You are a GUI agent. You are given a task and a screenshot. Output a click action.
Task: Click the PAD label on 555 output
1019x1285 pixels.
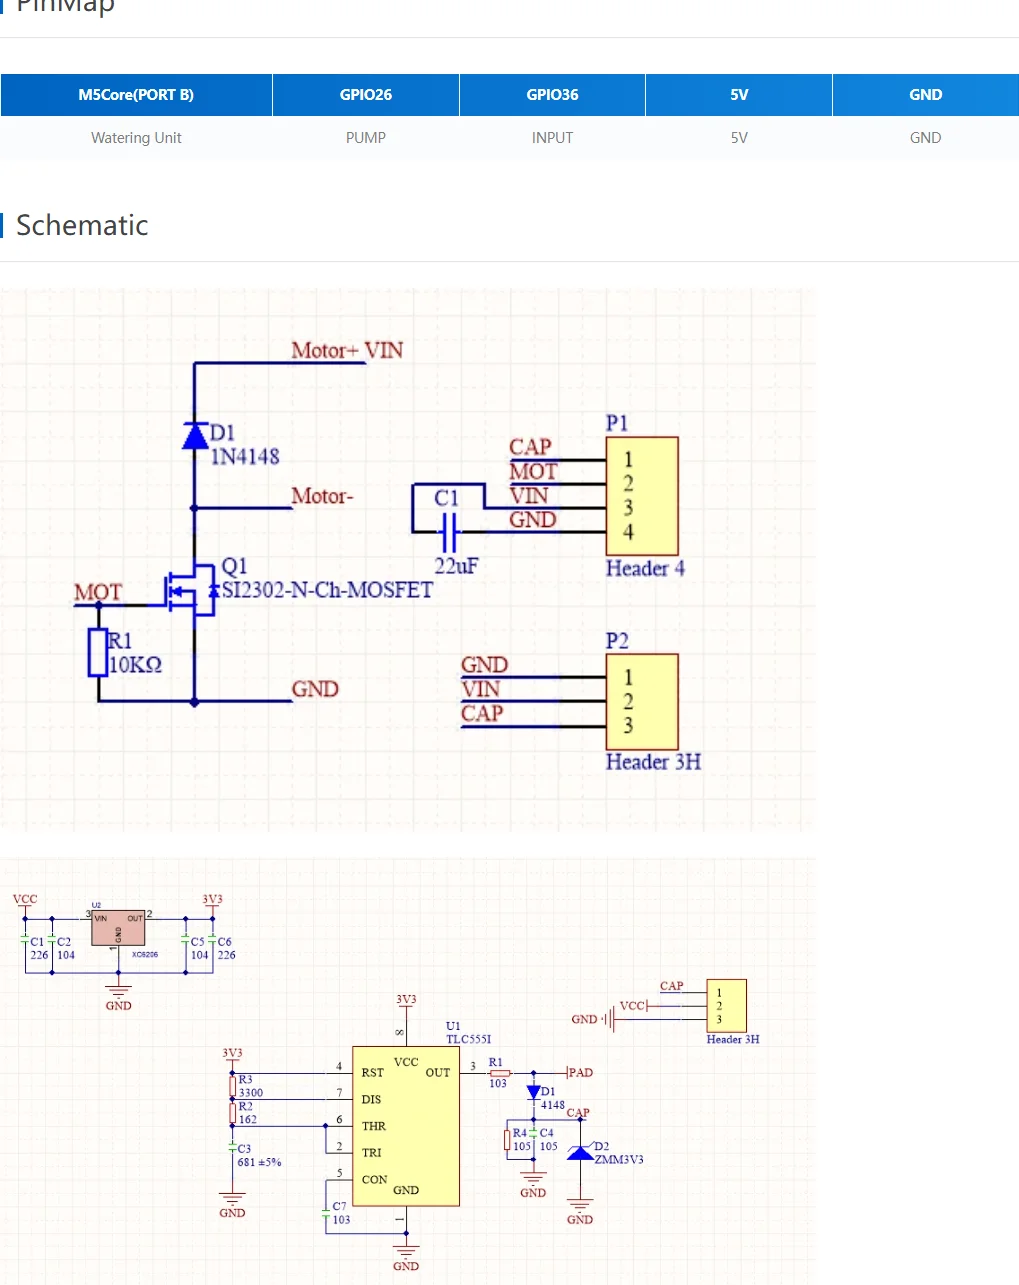(581, 1073)
